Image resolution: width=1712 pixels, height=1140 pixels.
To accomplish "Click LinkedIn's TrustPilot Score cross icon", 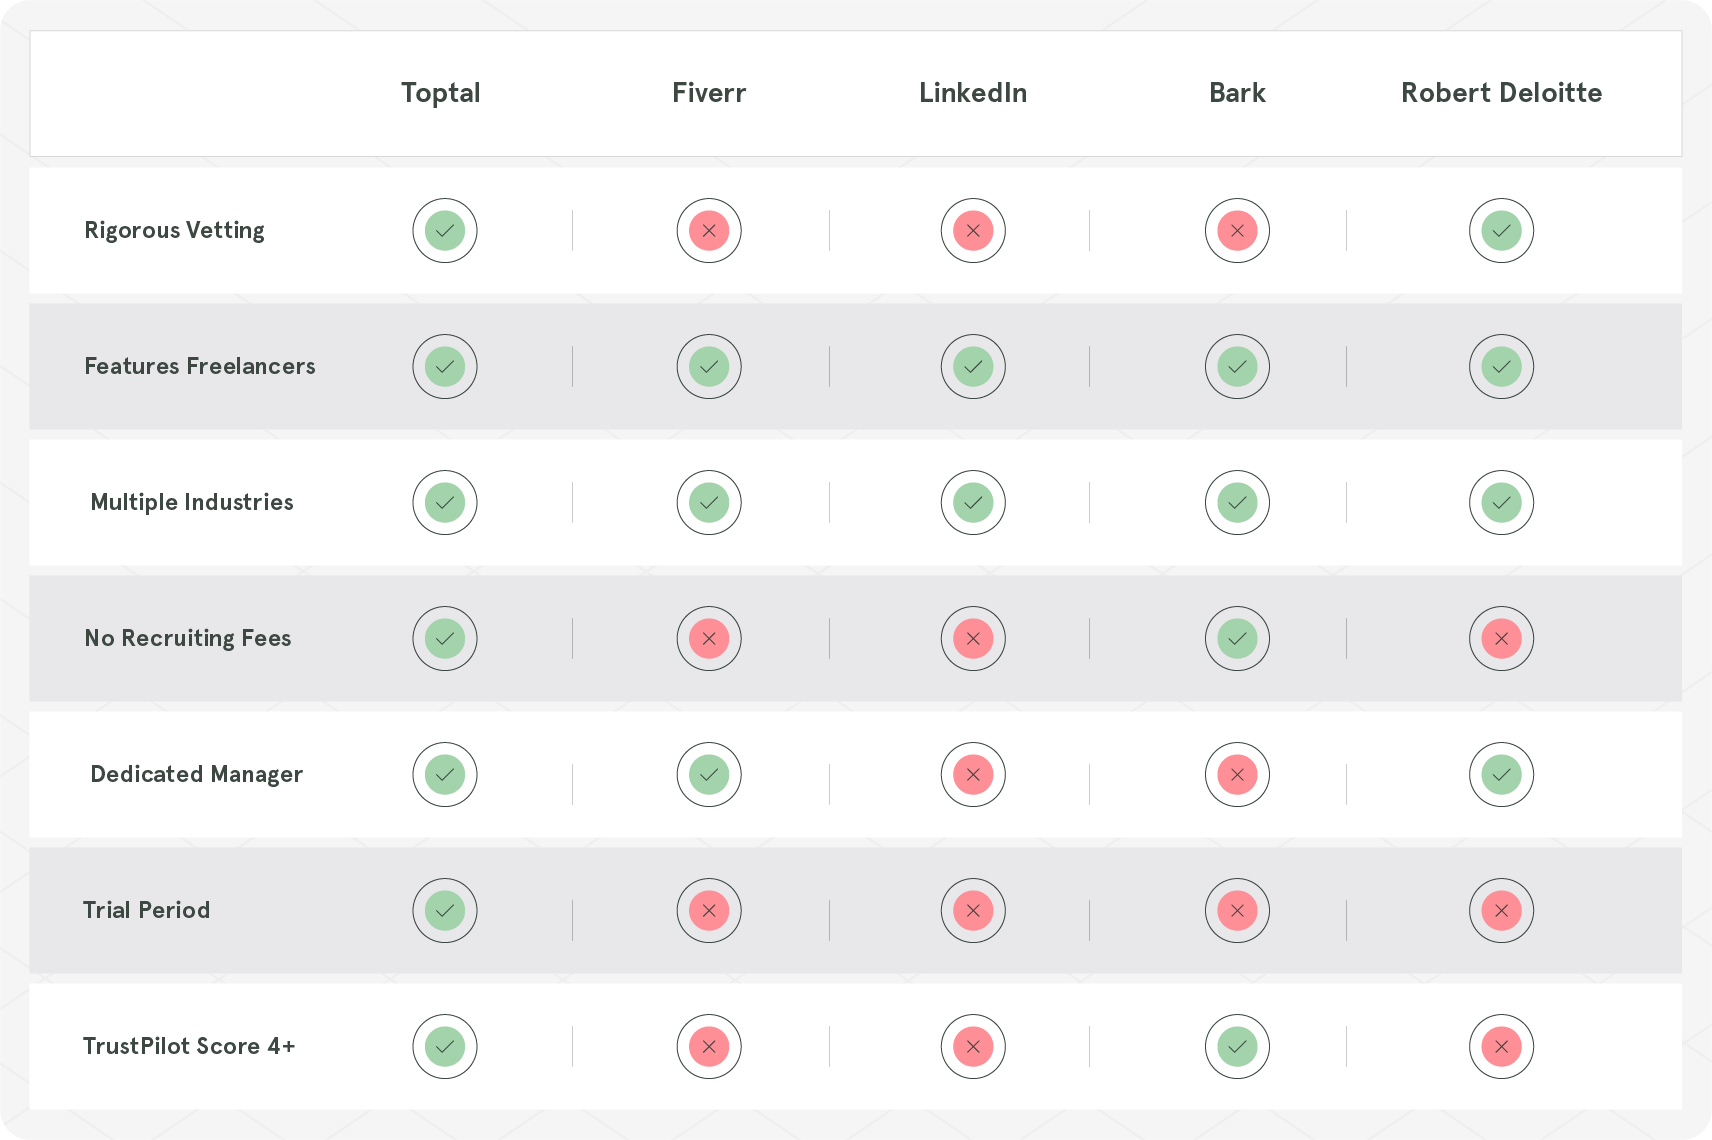I will pyautogui.click(x=973, y=1047).
